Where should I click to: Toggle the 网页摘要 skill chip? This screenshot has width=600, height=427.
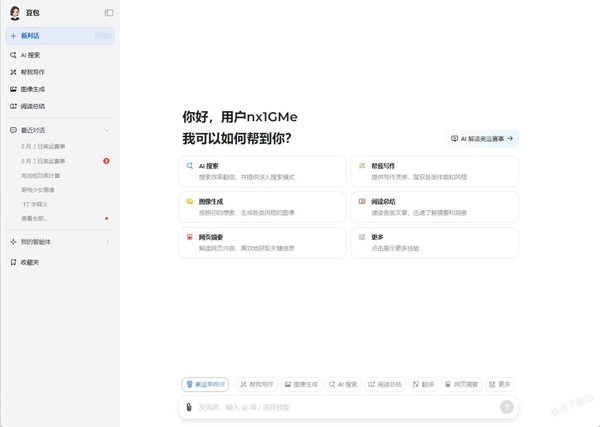point(461,384)
